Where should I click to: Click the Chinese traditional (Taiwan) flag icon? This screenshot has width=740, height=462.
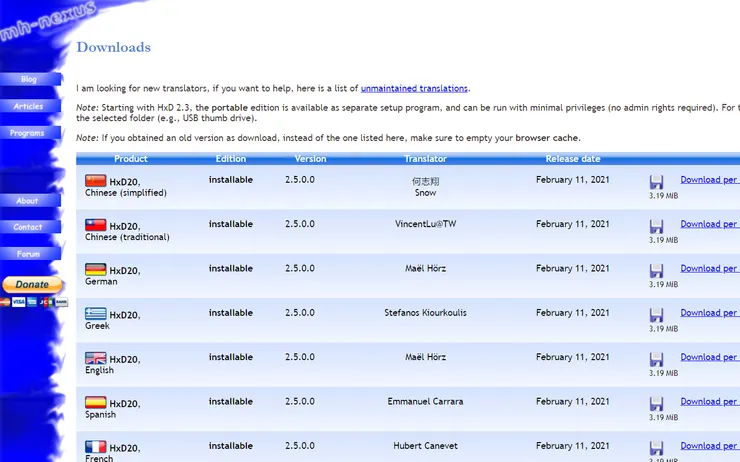(95, 225)
